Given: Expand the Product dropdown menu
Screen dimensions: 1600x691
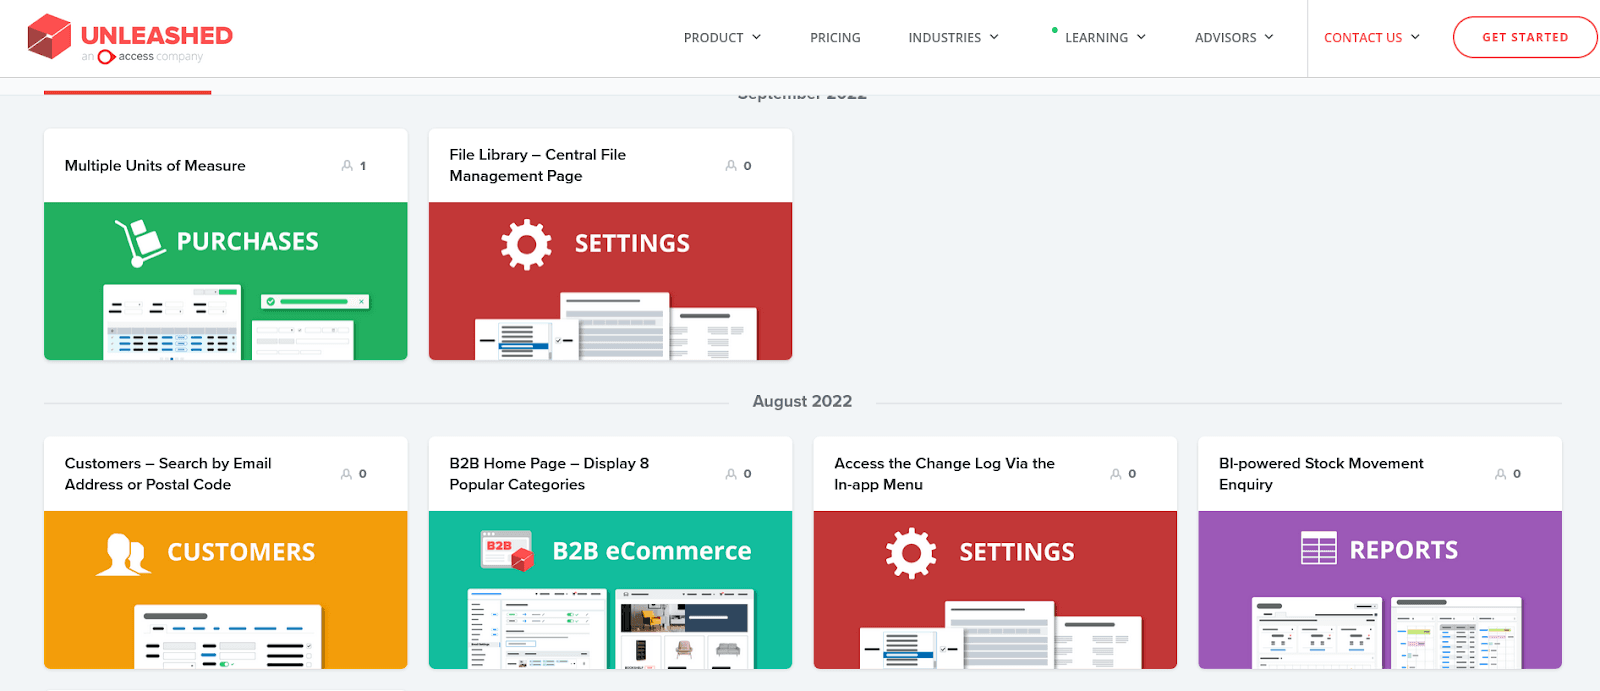Looking at the screenshot, I should [722, 38].
